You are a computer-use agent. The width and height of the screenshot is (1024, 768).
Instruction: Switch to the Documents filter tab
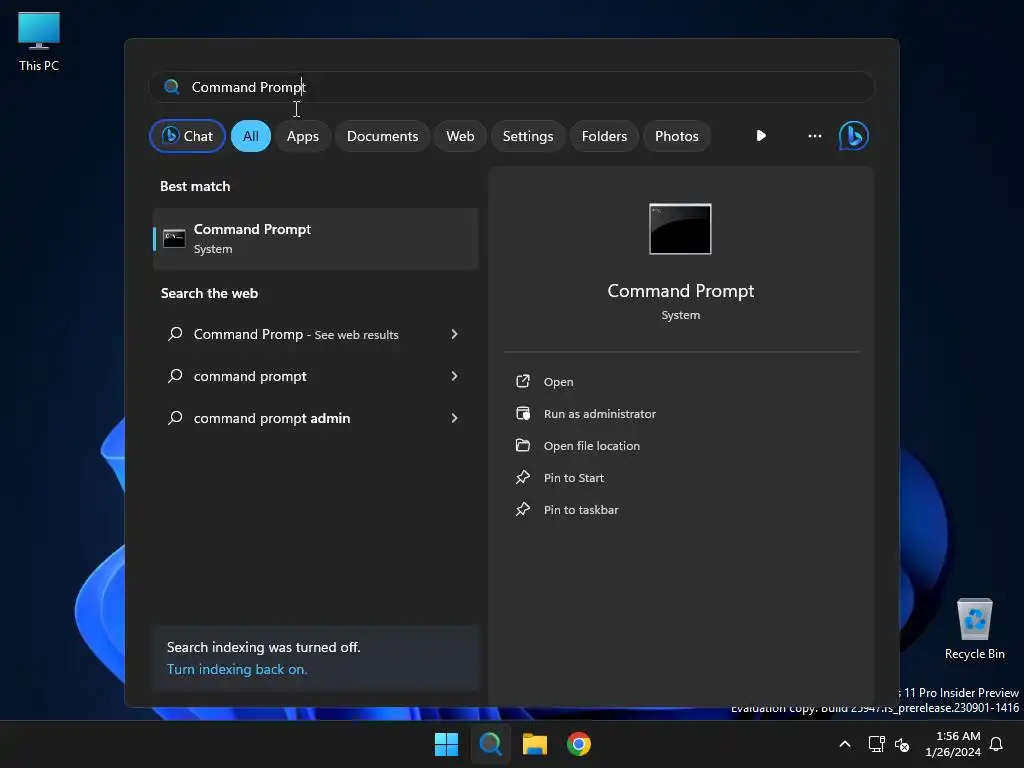pos(382,136)
